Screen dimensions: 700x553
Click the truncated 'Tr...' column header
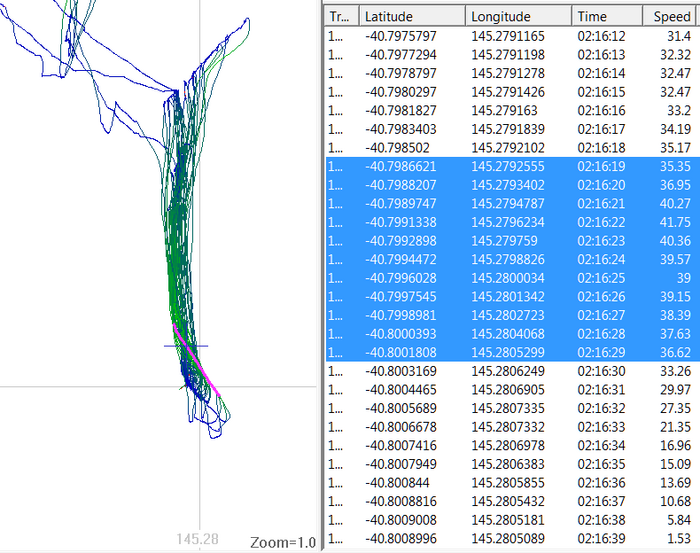pyautogui.click(x=340, y=17)
